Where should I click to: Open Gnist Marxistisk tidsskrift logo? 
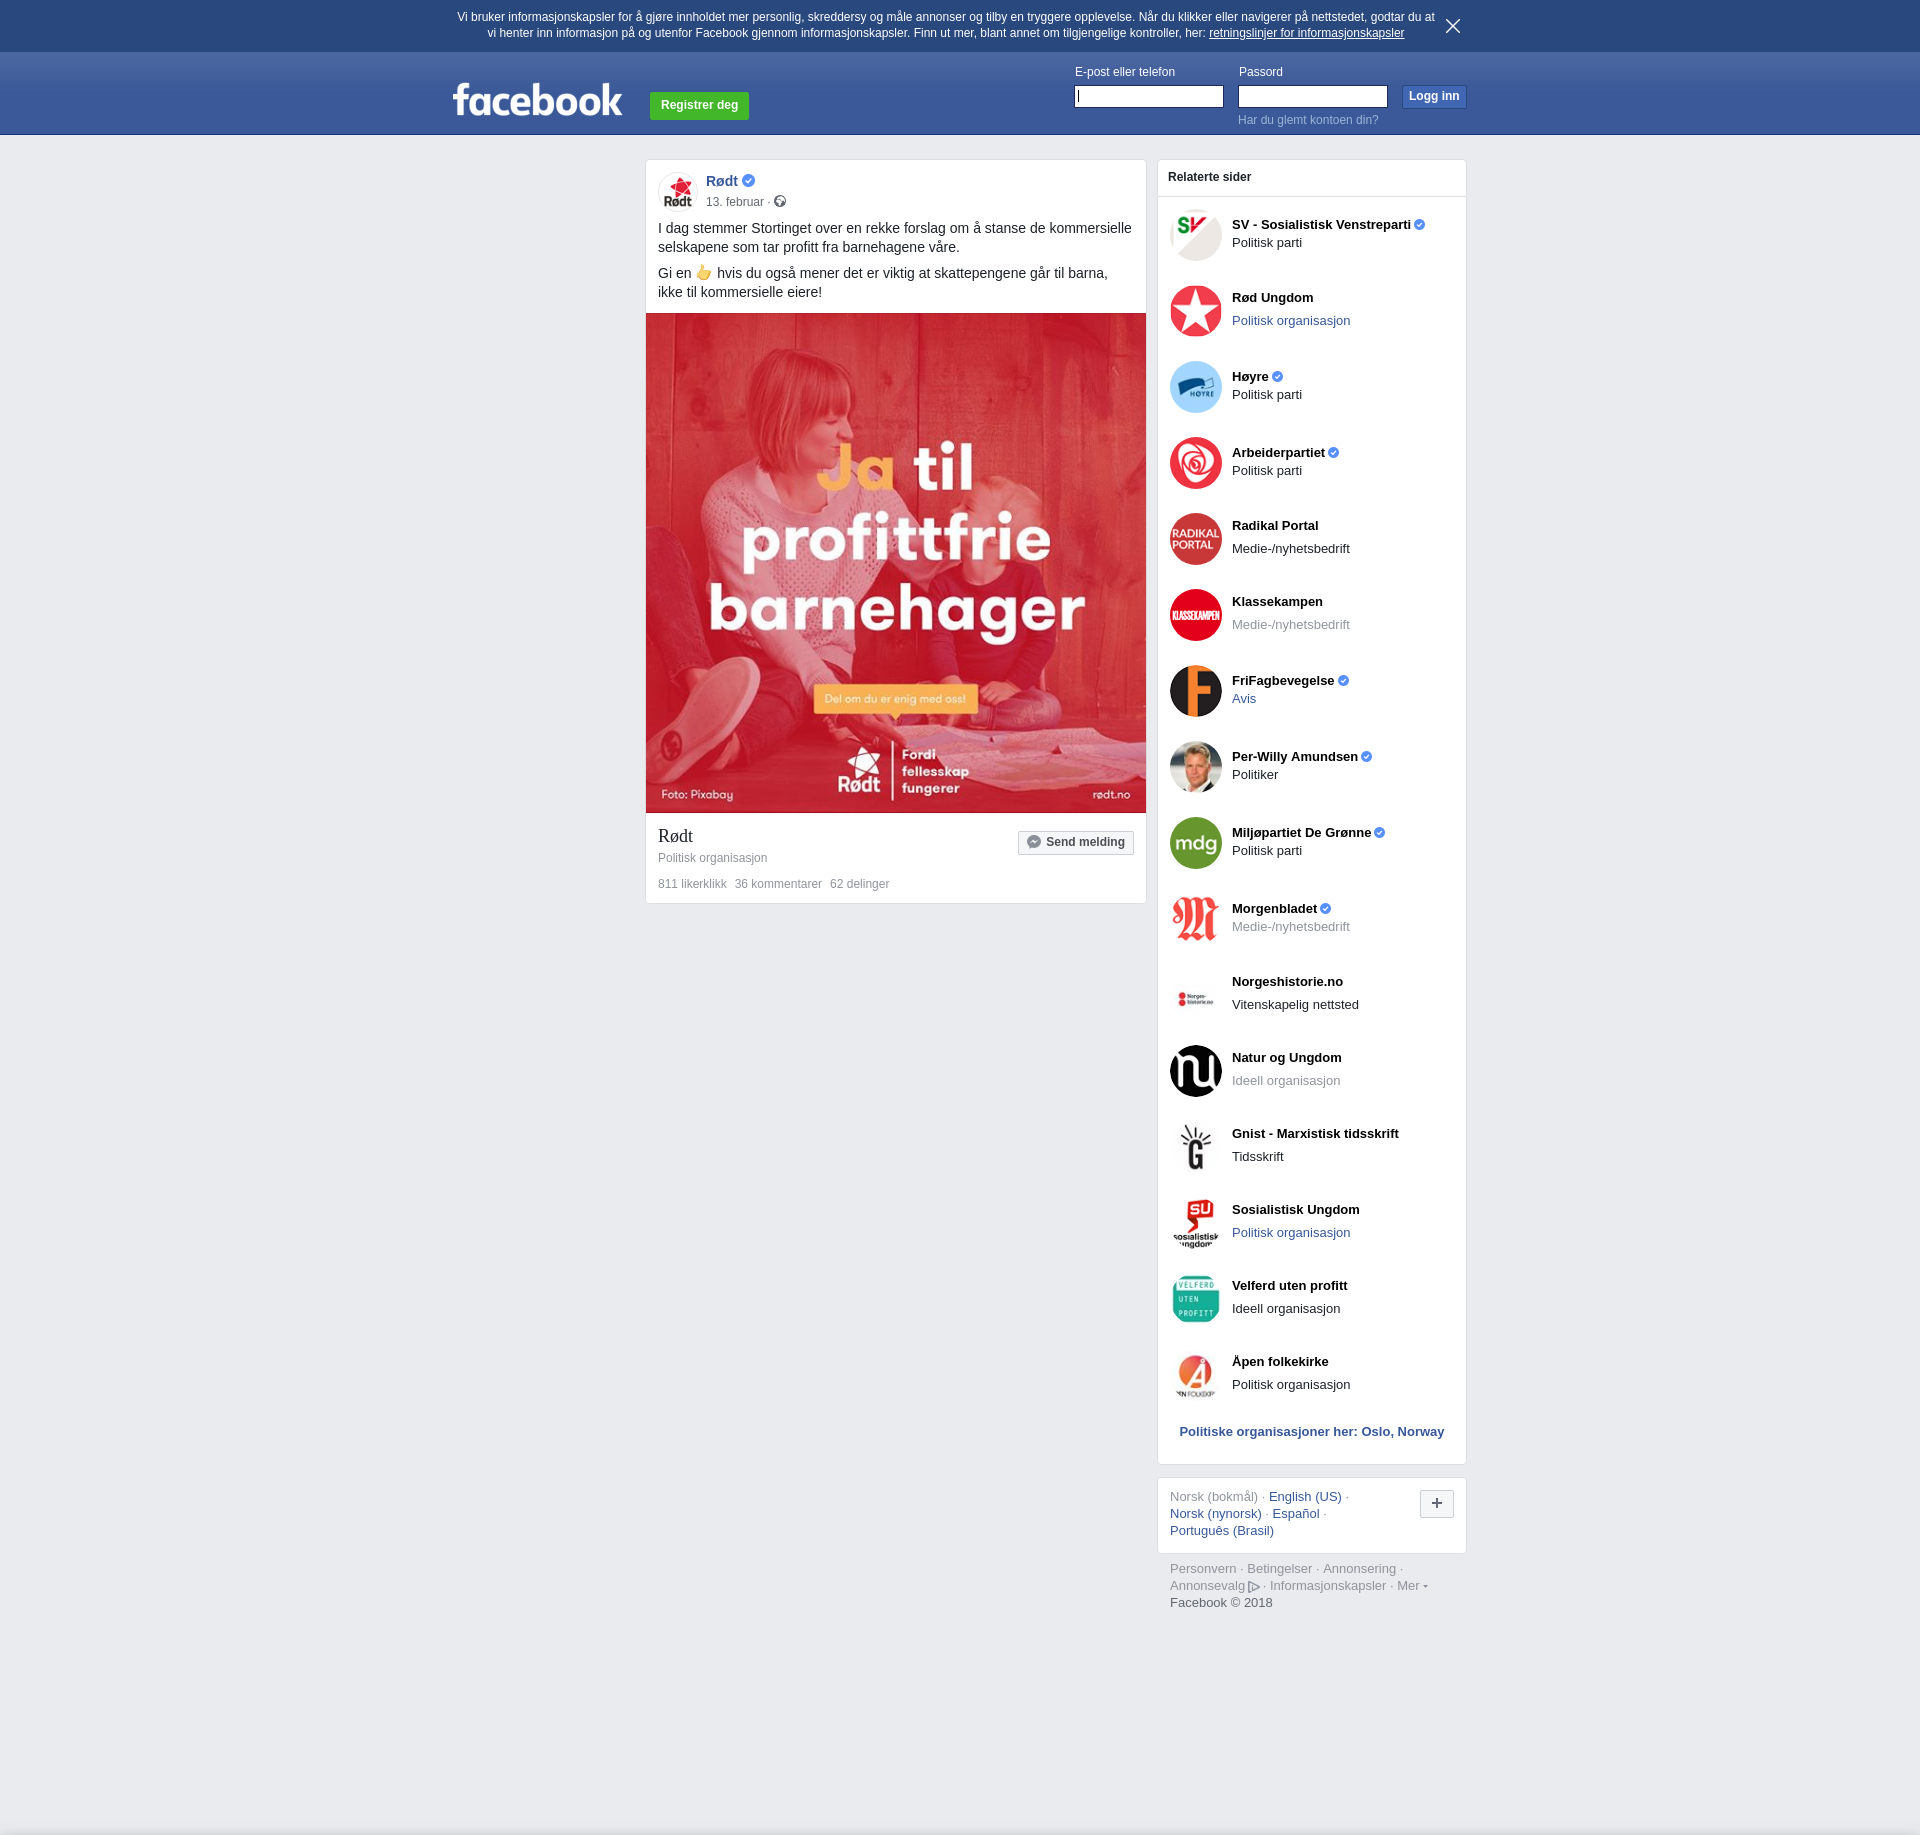[x=1196, y=1147]
